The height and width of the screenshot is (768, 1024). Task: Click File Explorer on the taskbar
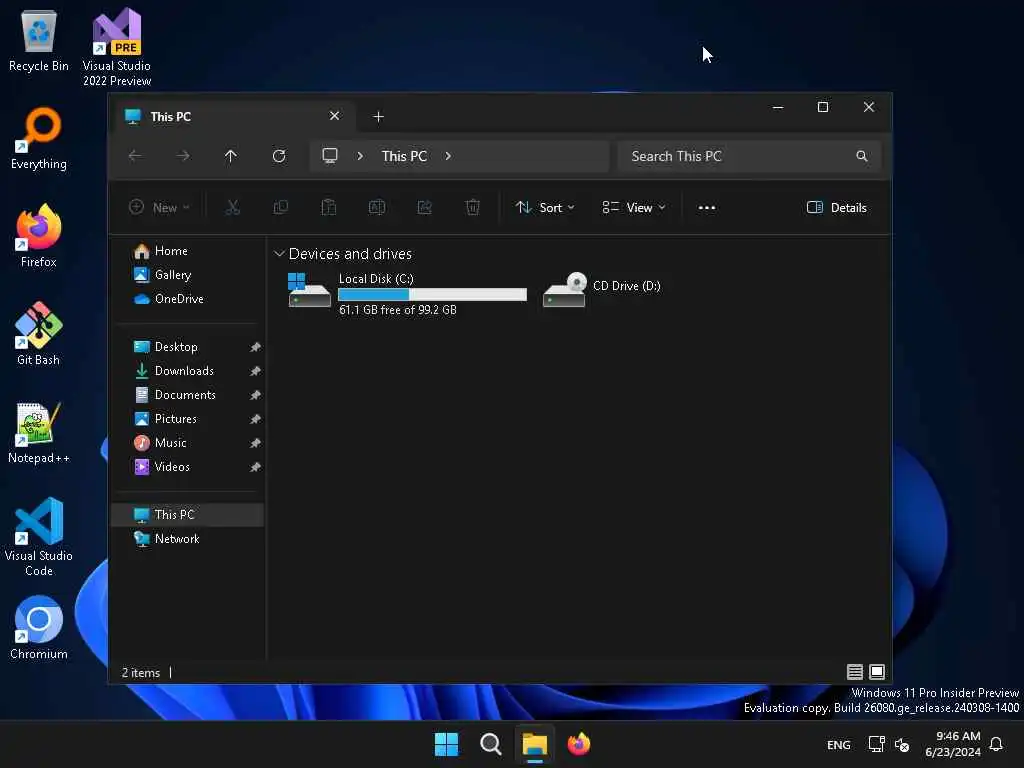[x=534, y=744]
